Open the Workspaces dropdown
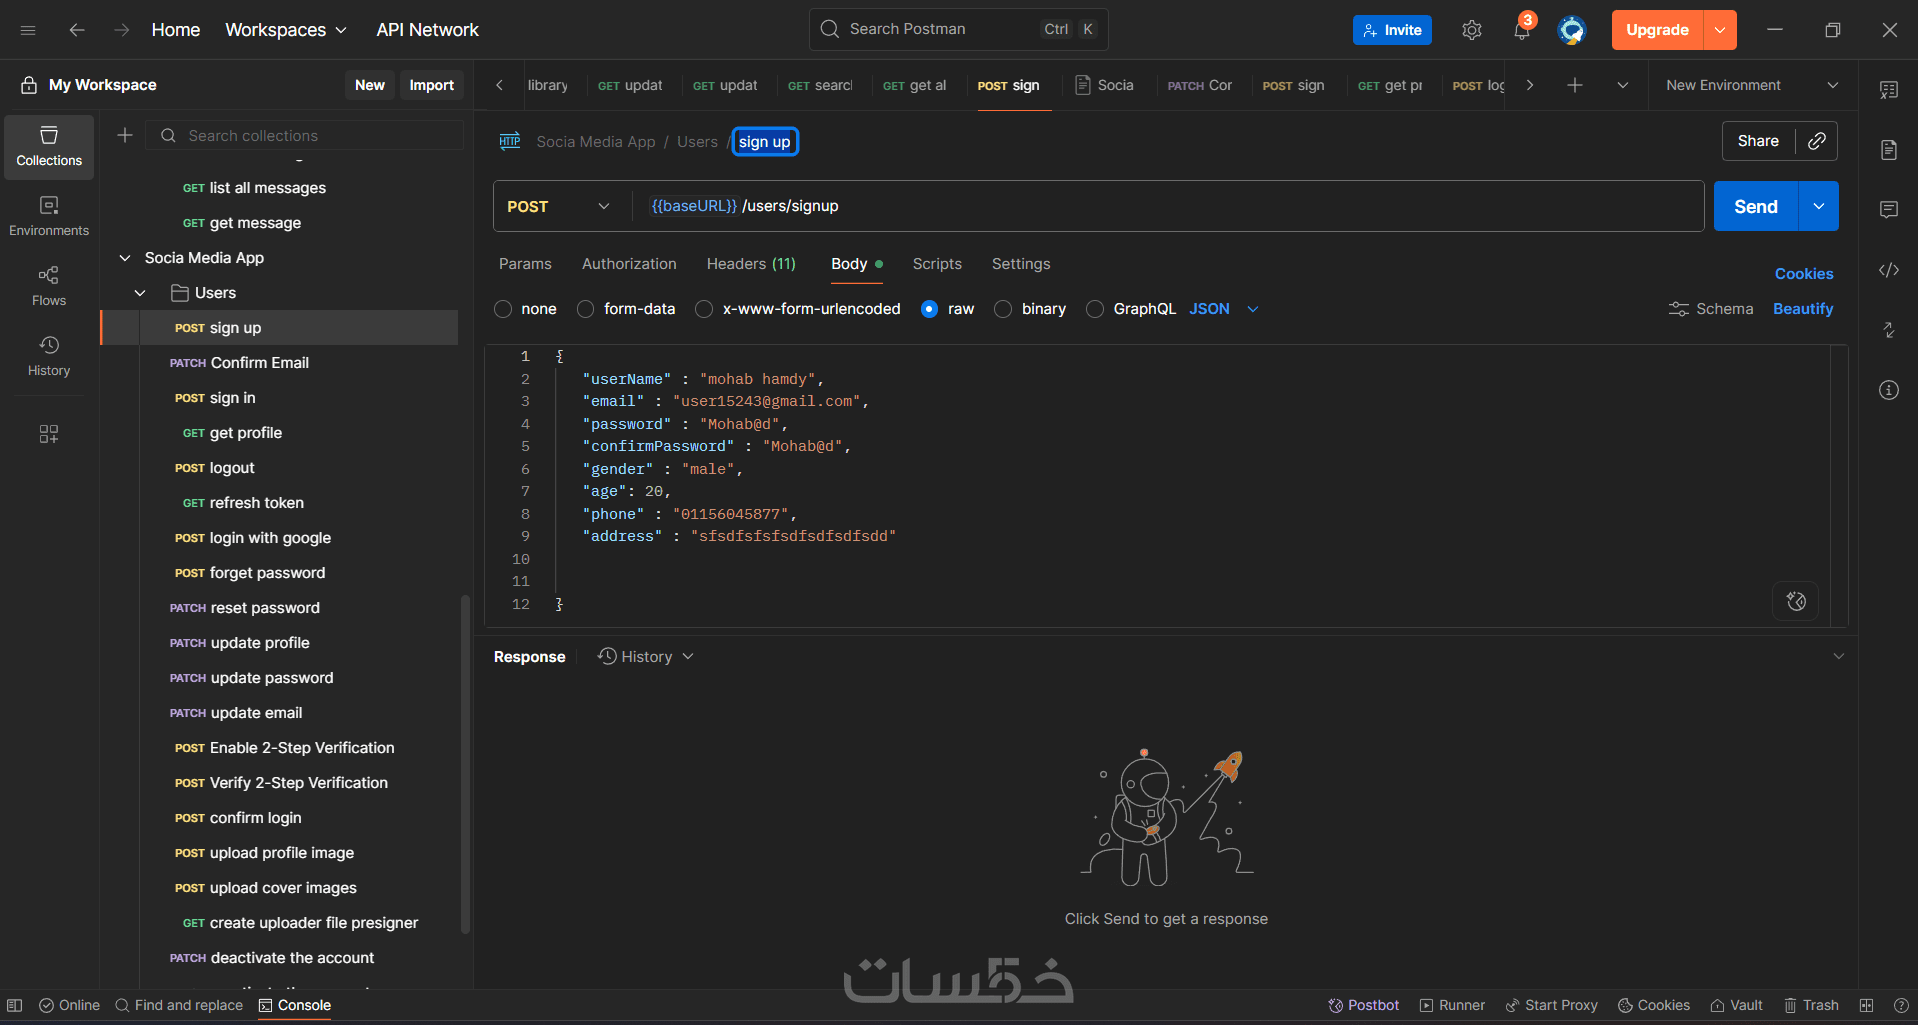 [x=286, y=30]
